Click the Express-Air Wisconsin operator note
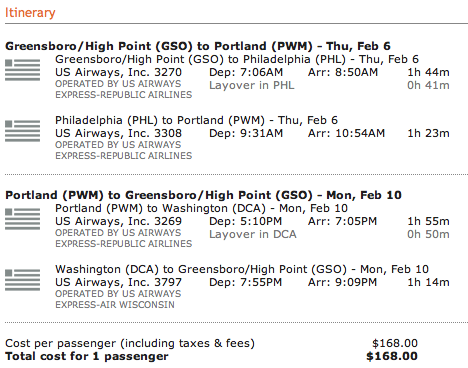 pyautogui.click(x=118, y=299)
